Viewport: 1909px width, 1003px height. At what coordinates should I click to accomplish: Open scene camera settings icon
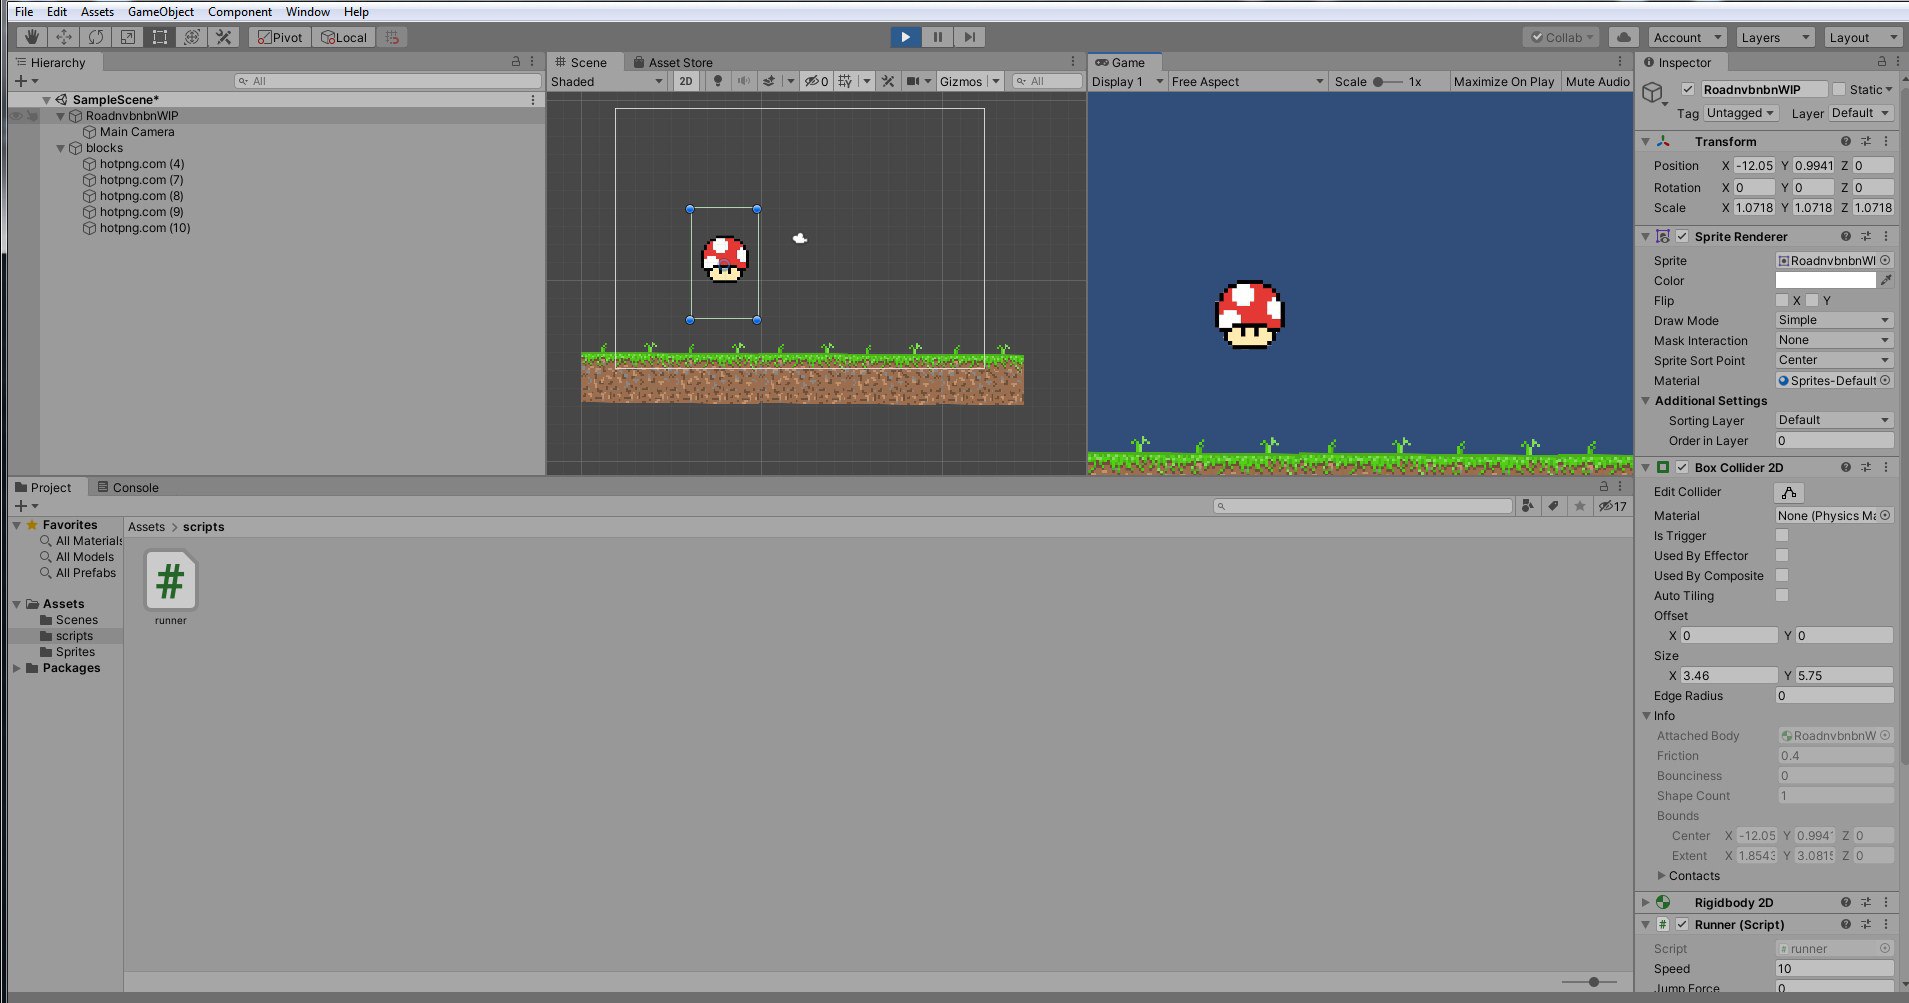[x=913, y=81]
